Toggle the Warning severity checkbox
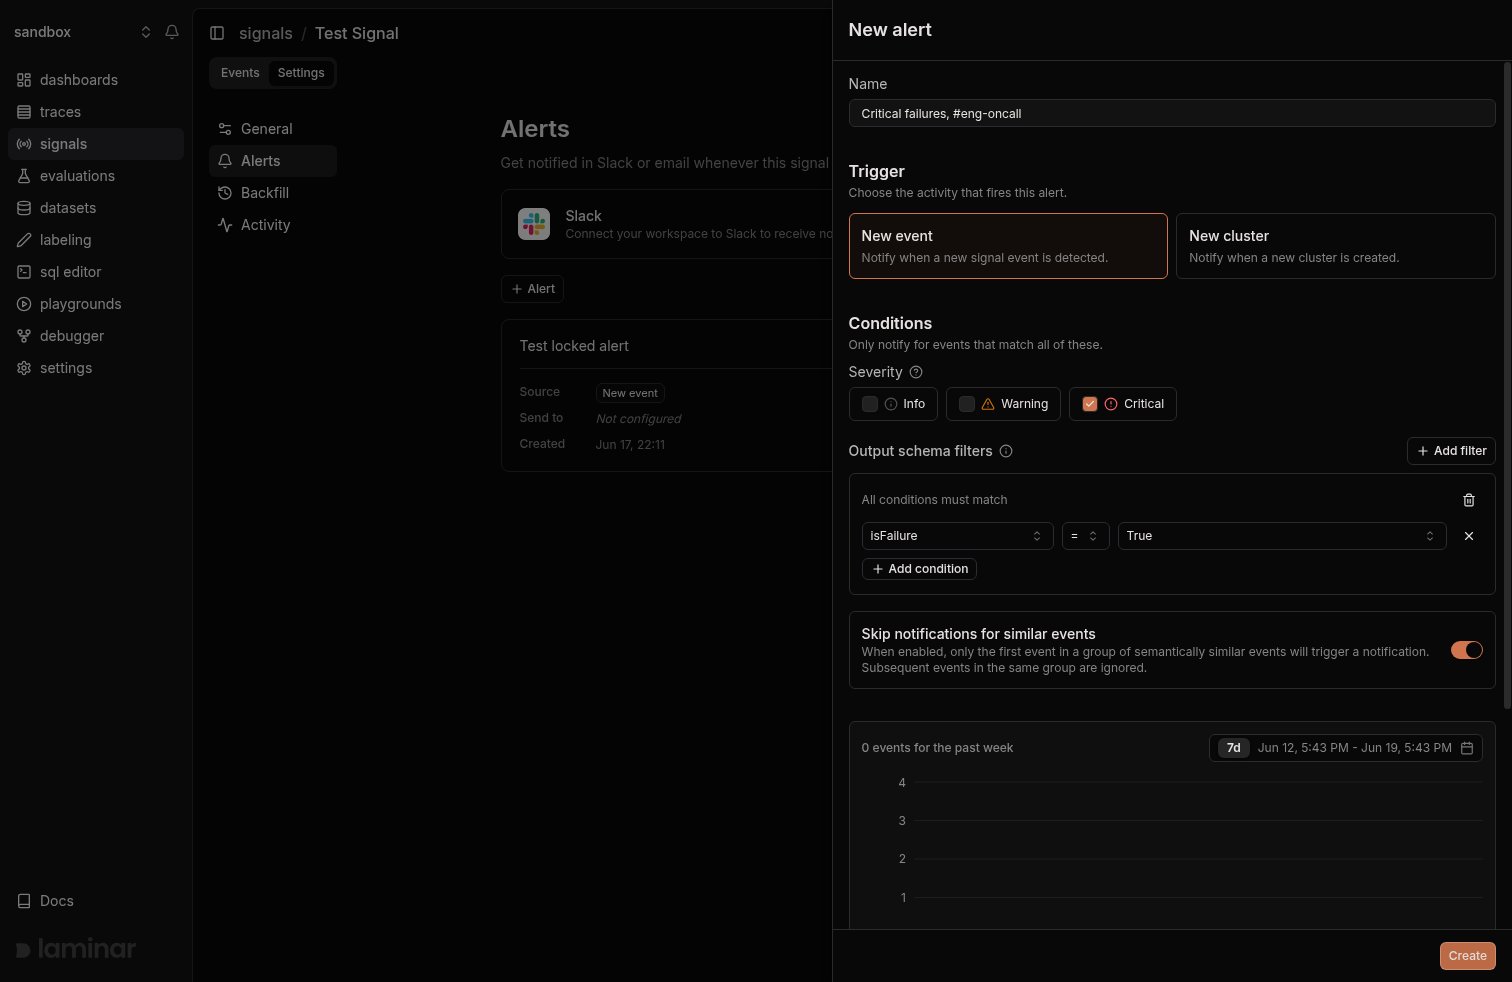Viewport: 1512px width, 982px height. (967, 404)
